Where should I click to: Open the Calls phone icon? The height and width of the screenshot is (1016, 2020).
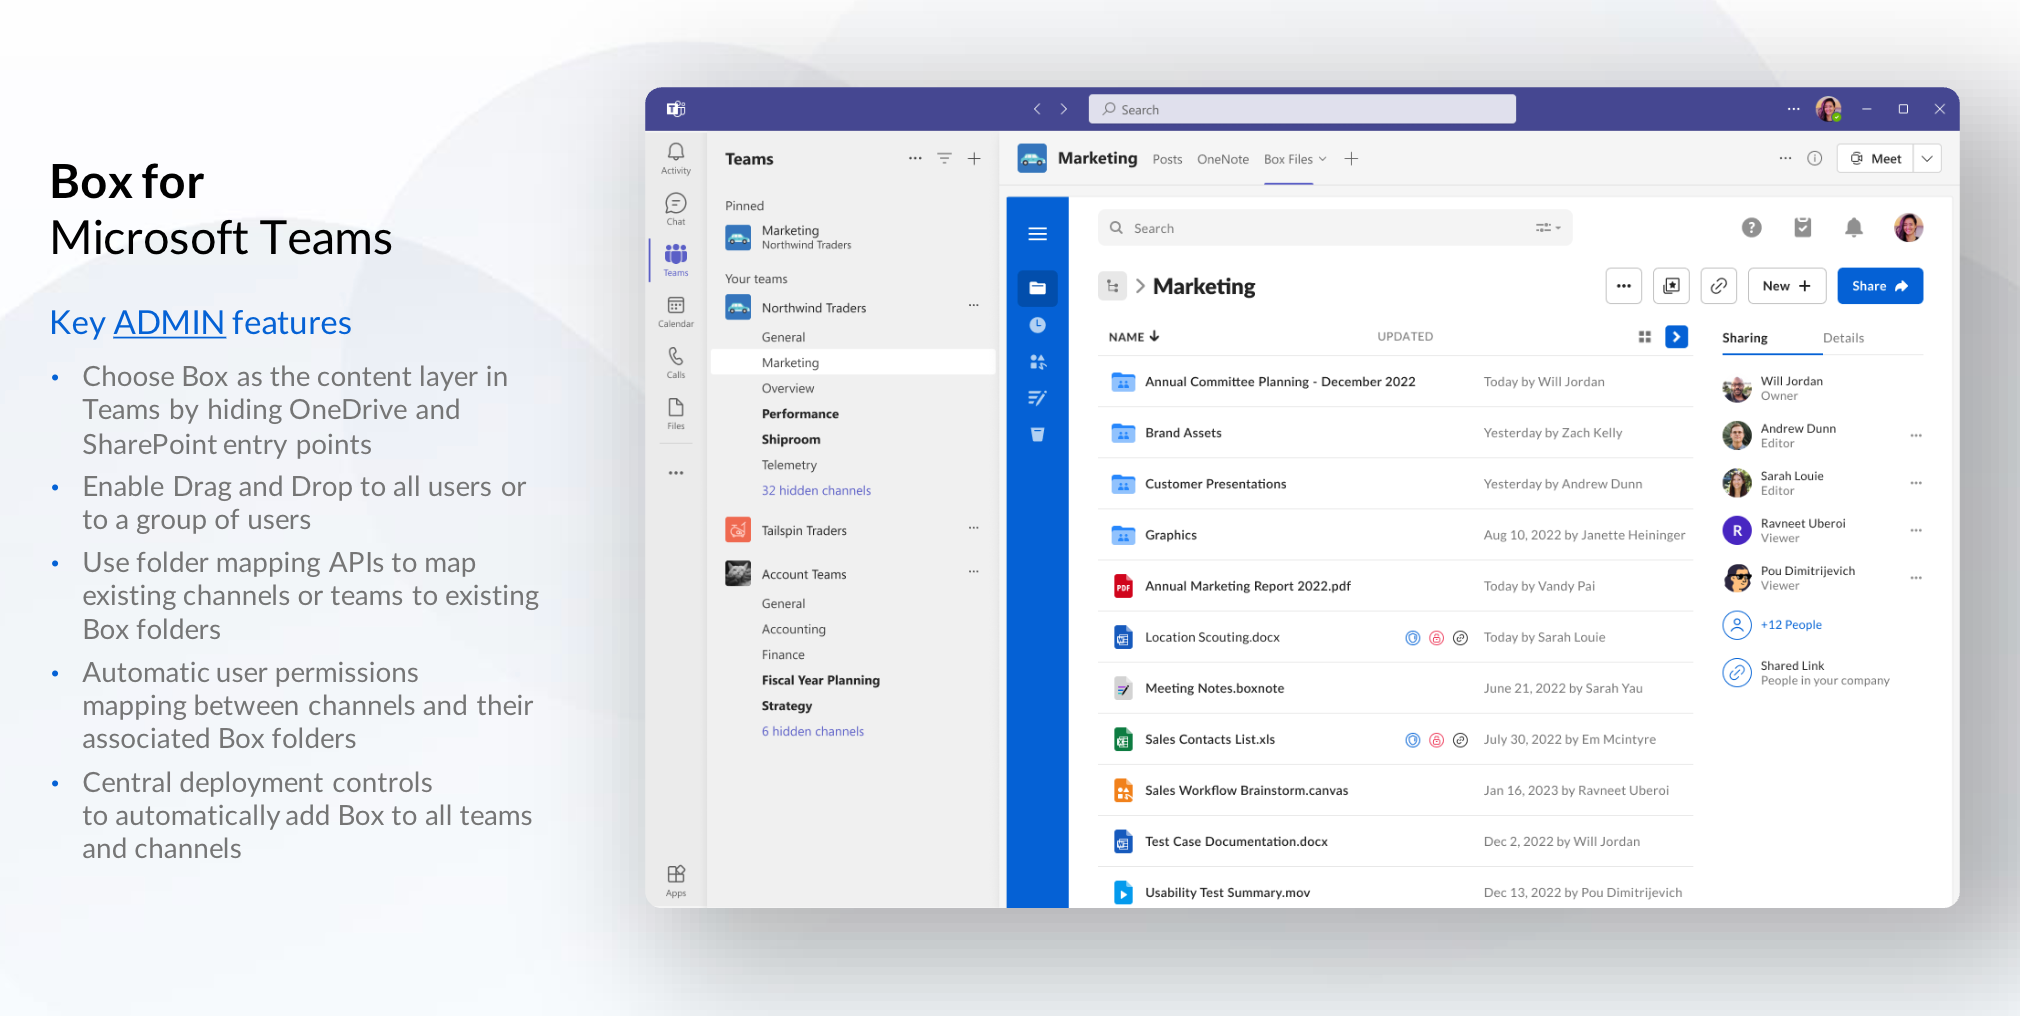(x=676, y=362)
